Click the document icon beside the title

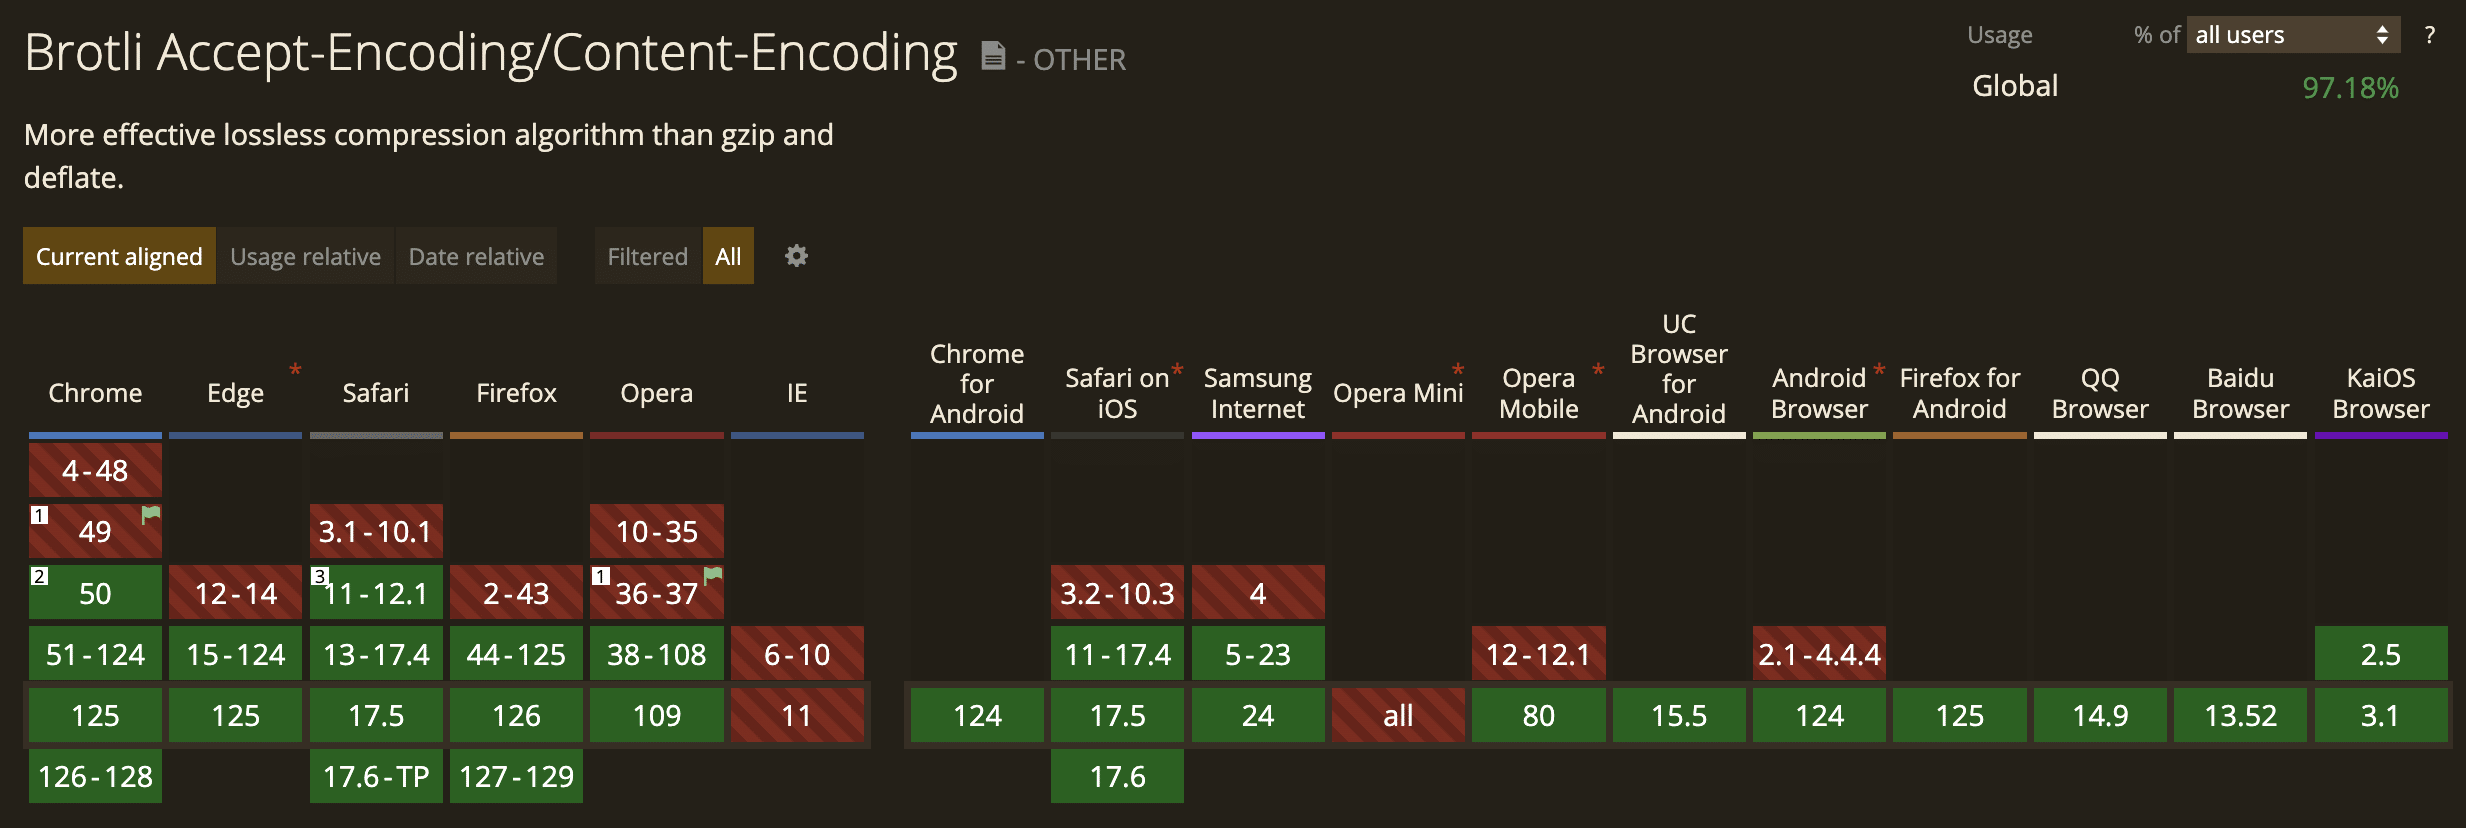pyautogui.click(x=992, y=57)
